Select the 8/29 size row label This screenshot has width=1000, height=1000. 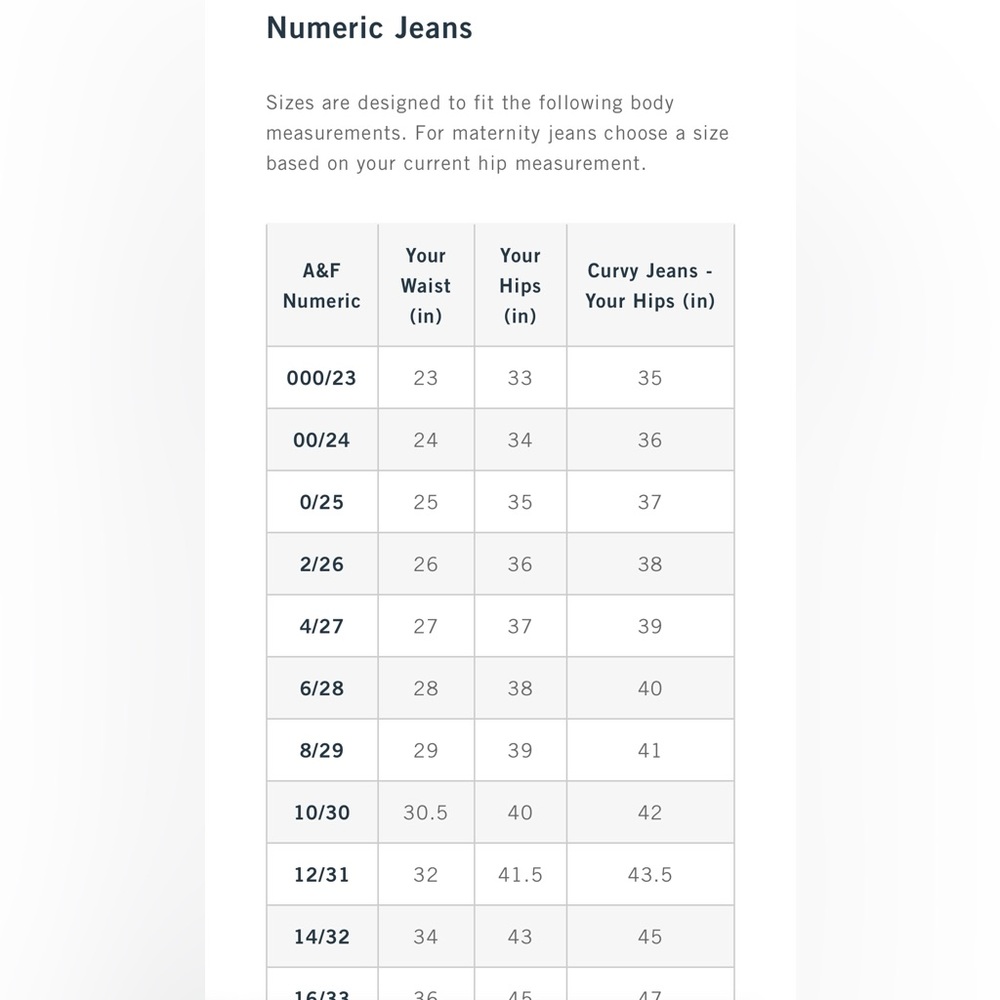click(321, 750)
